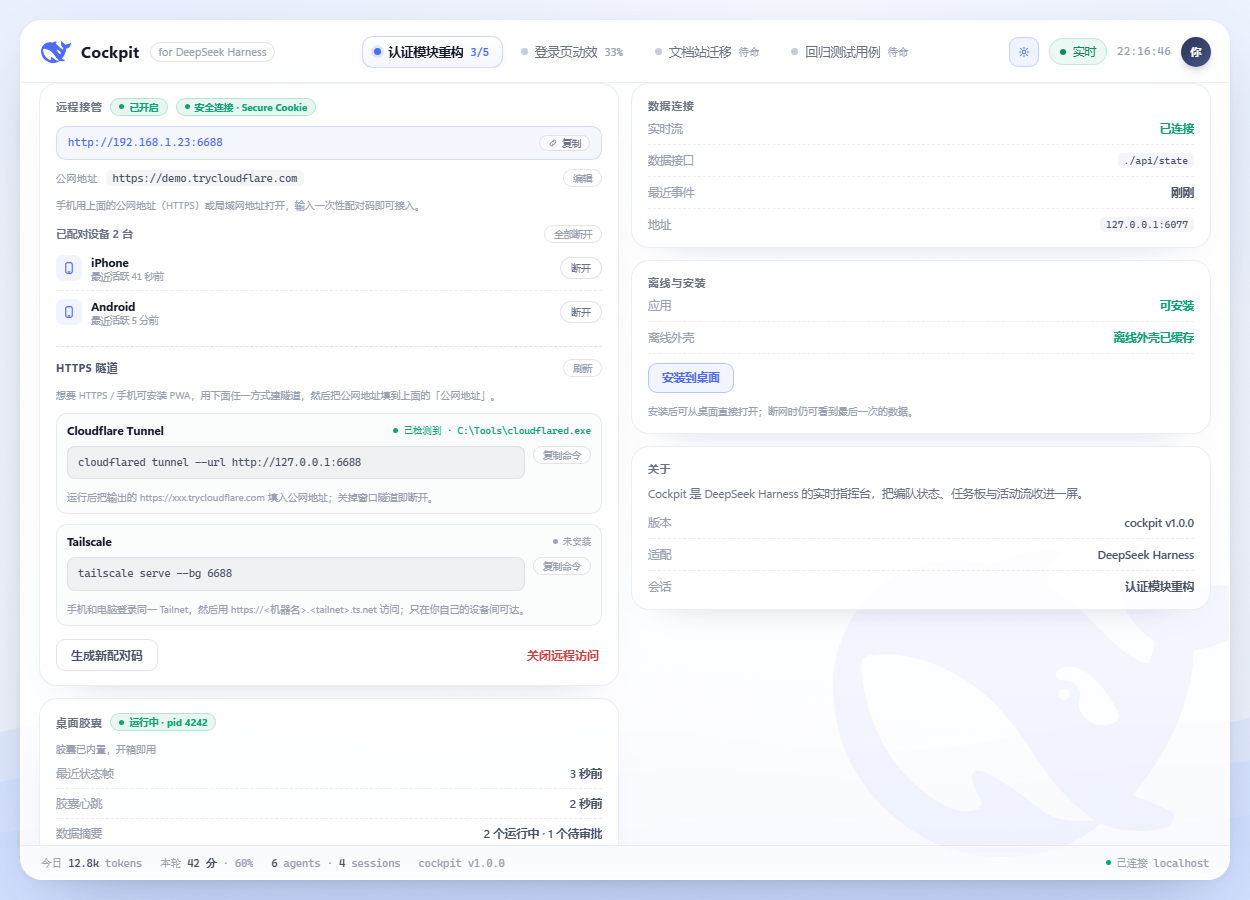This screenshot has height=900, width=1250.
Task: Switch to the 文档站迁移 session tab
Action: 707,52
